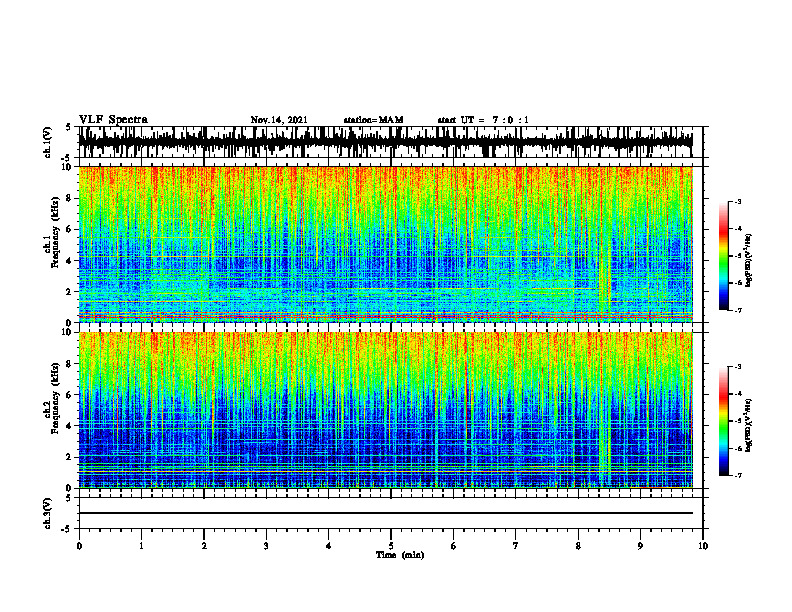Click the '9' tick on the time axis
792x612 pixels.
(640, 546)
